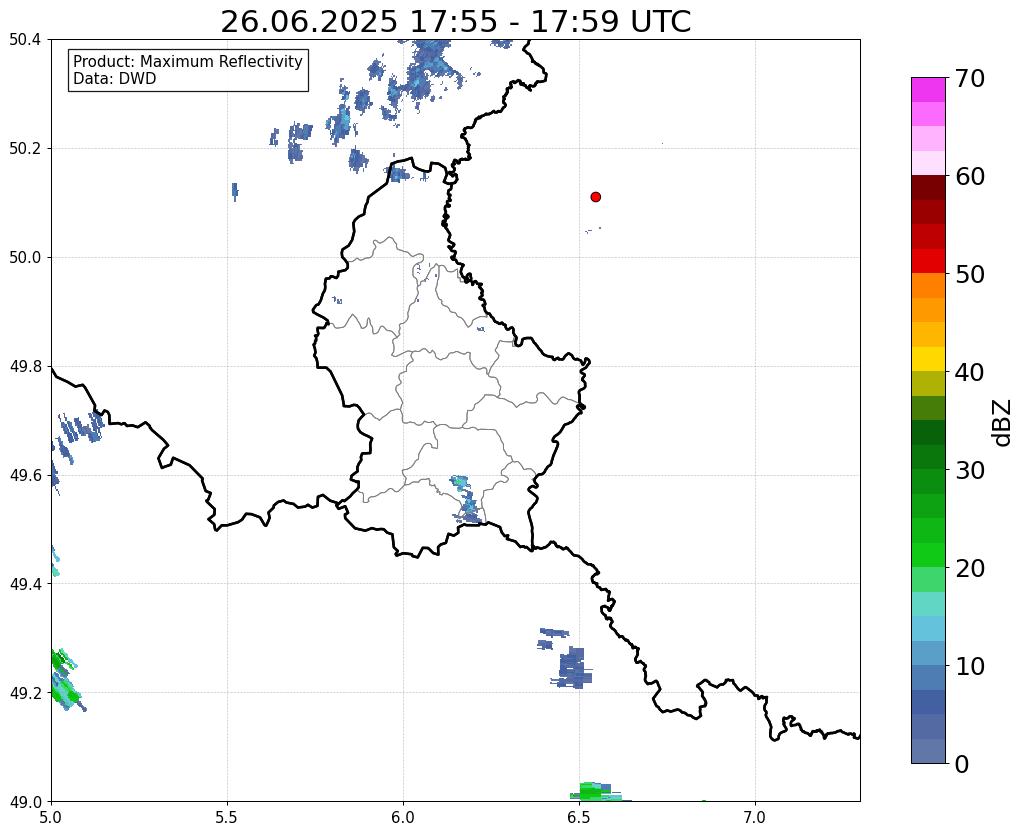Pick the turquoise swatch below 20 dBZ
1023x834 pixels.
tap(928, 604)
